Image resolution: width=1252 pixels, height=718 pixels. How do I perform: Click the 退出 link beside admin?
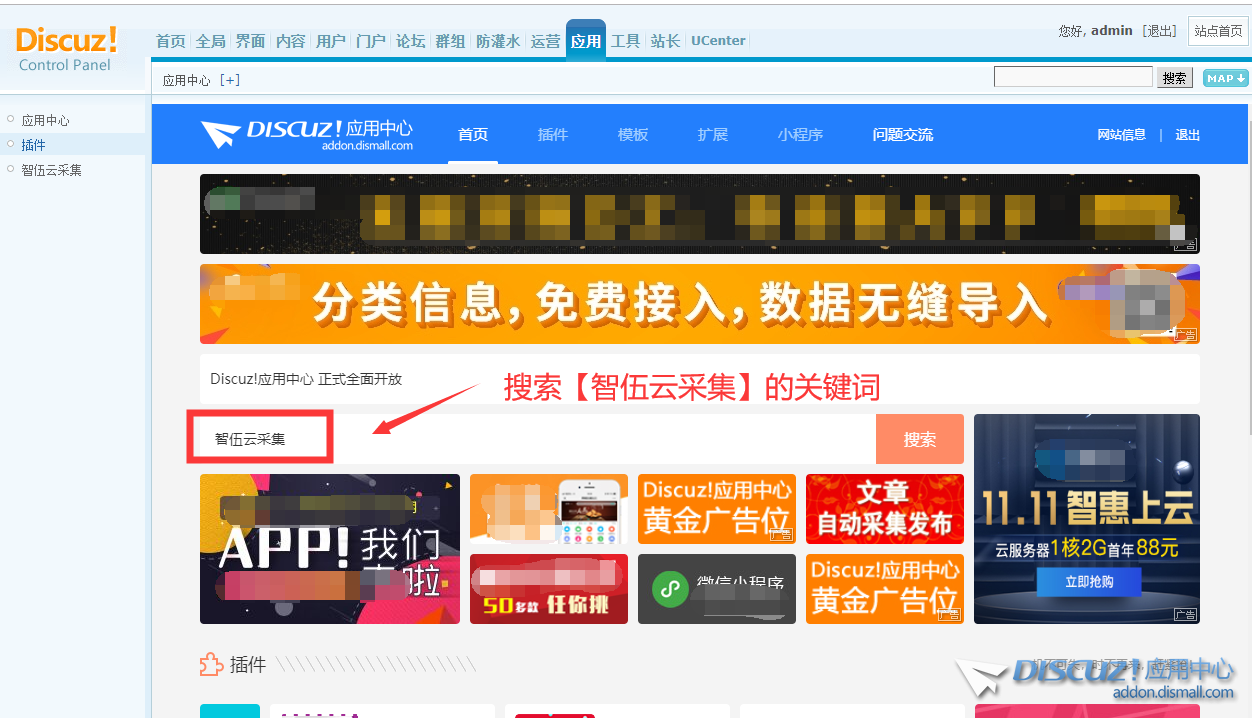pyautogui.click(x=1160, y=31)
